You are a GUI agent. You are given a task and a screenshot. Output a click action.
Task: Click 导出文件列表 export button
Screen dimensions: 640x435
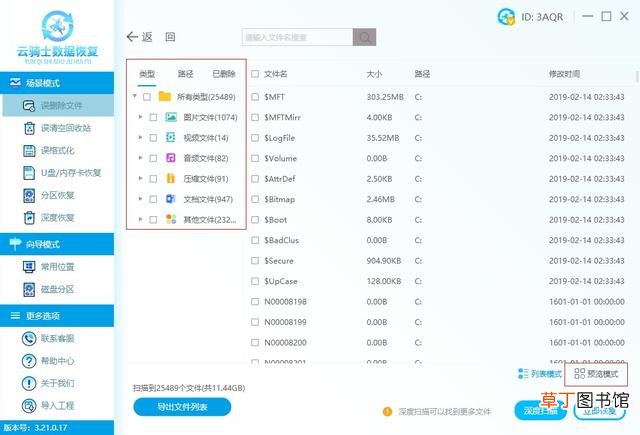pos(182,407)
